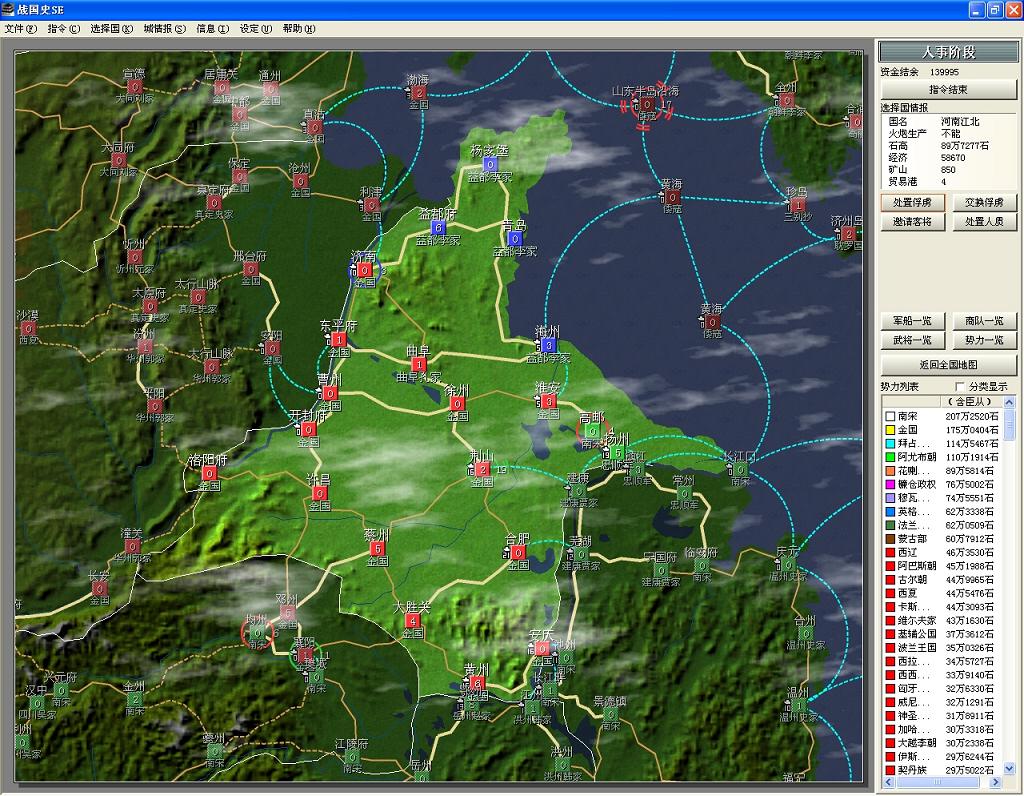Select the 曲阜 castle marker
The image size is (1024, 796).
[x=418, y=365]
